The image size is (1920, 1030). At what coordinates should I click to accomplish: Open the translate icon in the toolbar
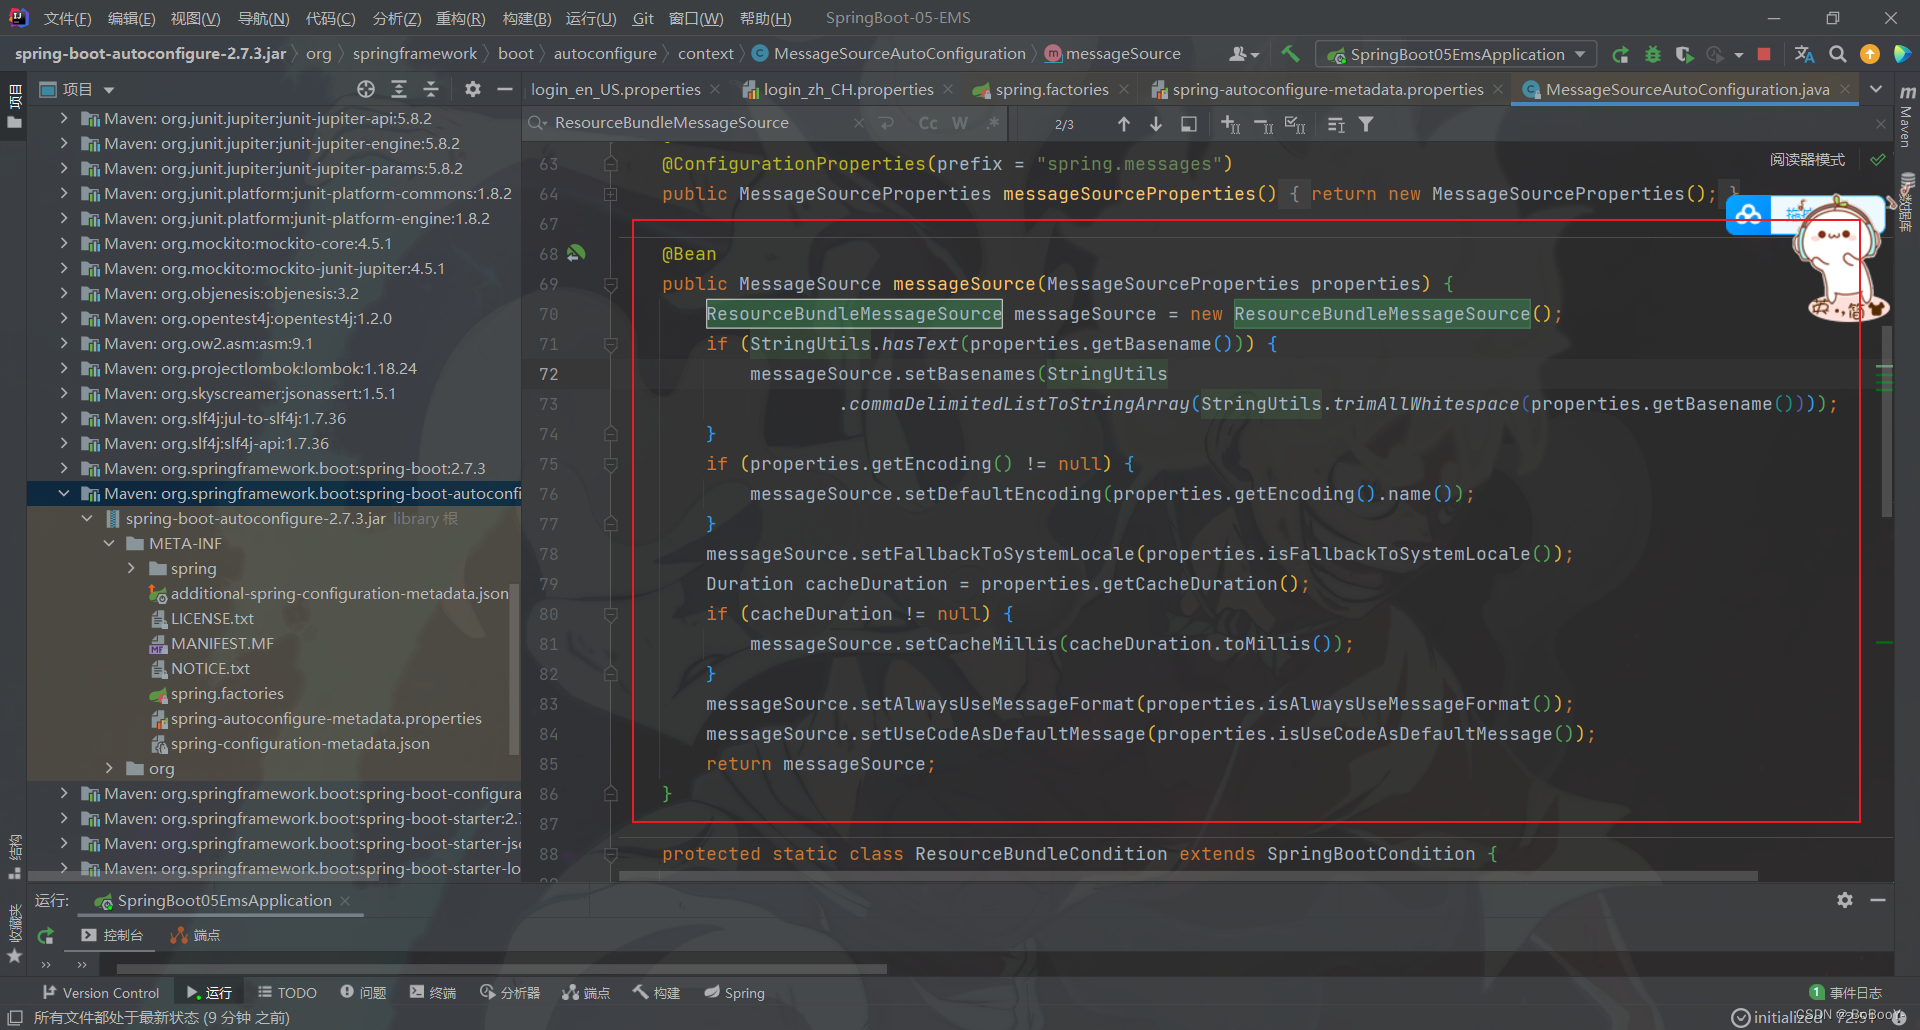point(1804,54)
